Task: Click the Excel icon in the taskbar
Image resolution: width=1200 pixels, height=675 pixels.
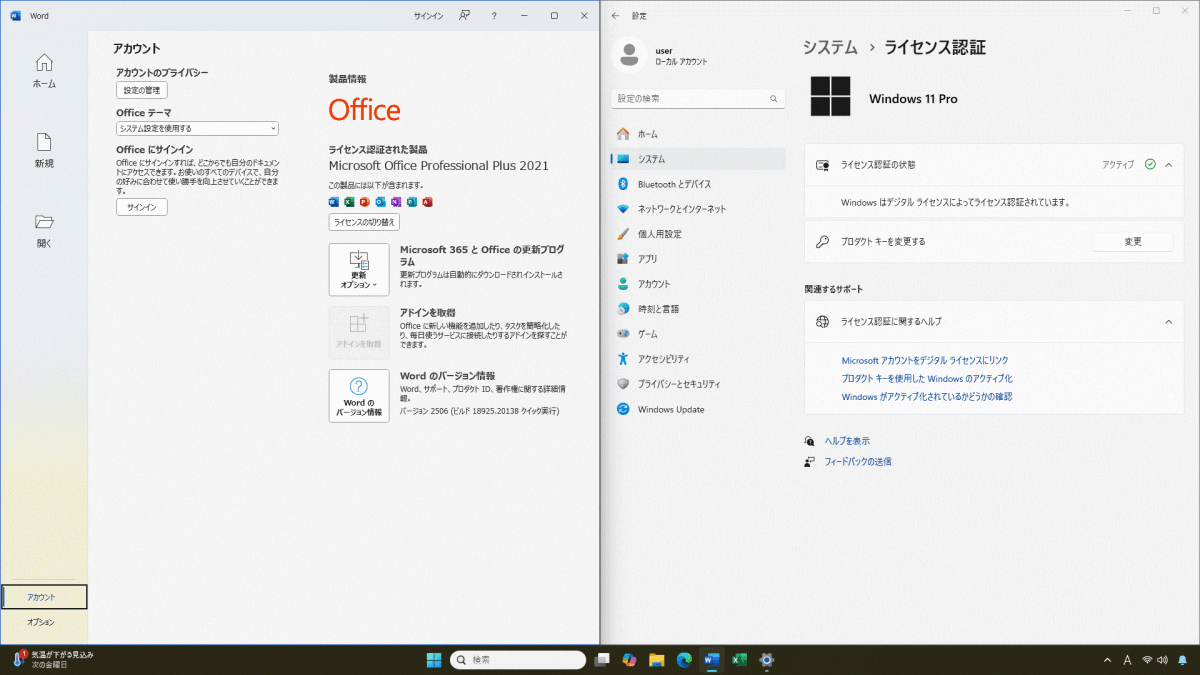Action: [739, 660]
